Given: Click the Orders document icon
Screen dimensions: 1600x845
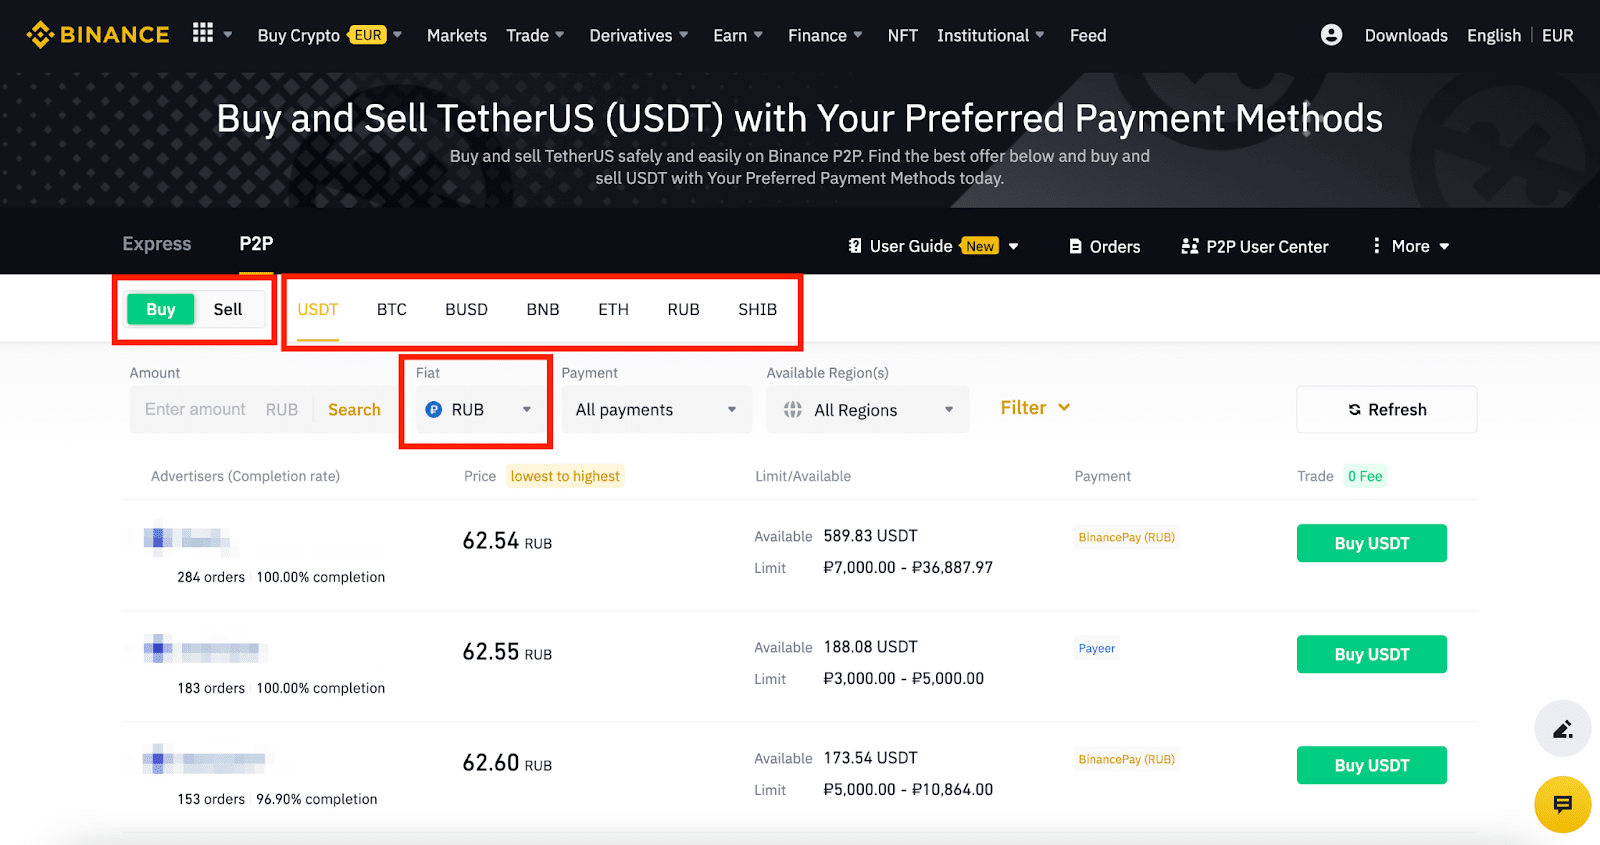Looking at the screenshot, I should point(1076,246).
